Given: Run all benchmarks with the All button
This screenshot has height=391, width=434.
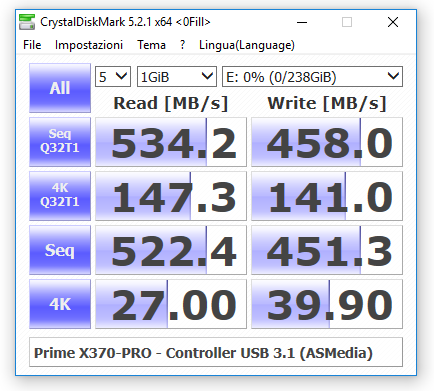Looking at the screenshot, I should (60, 88).
